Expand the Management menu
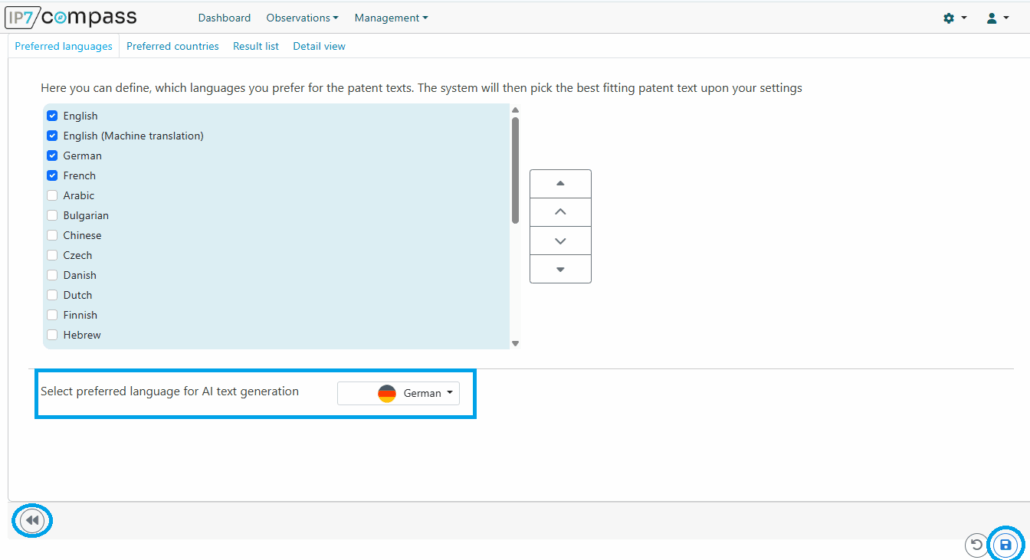Screen dimensions: 1030x560 pos(391,18)
